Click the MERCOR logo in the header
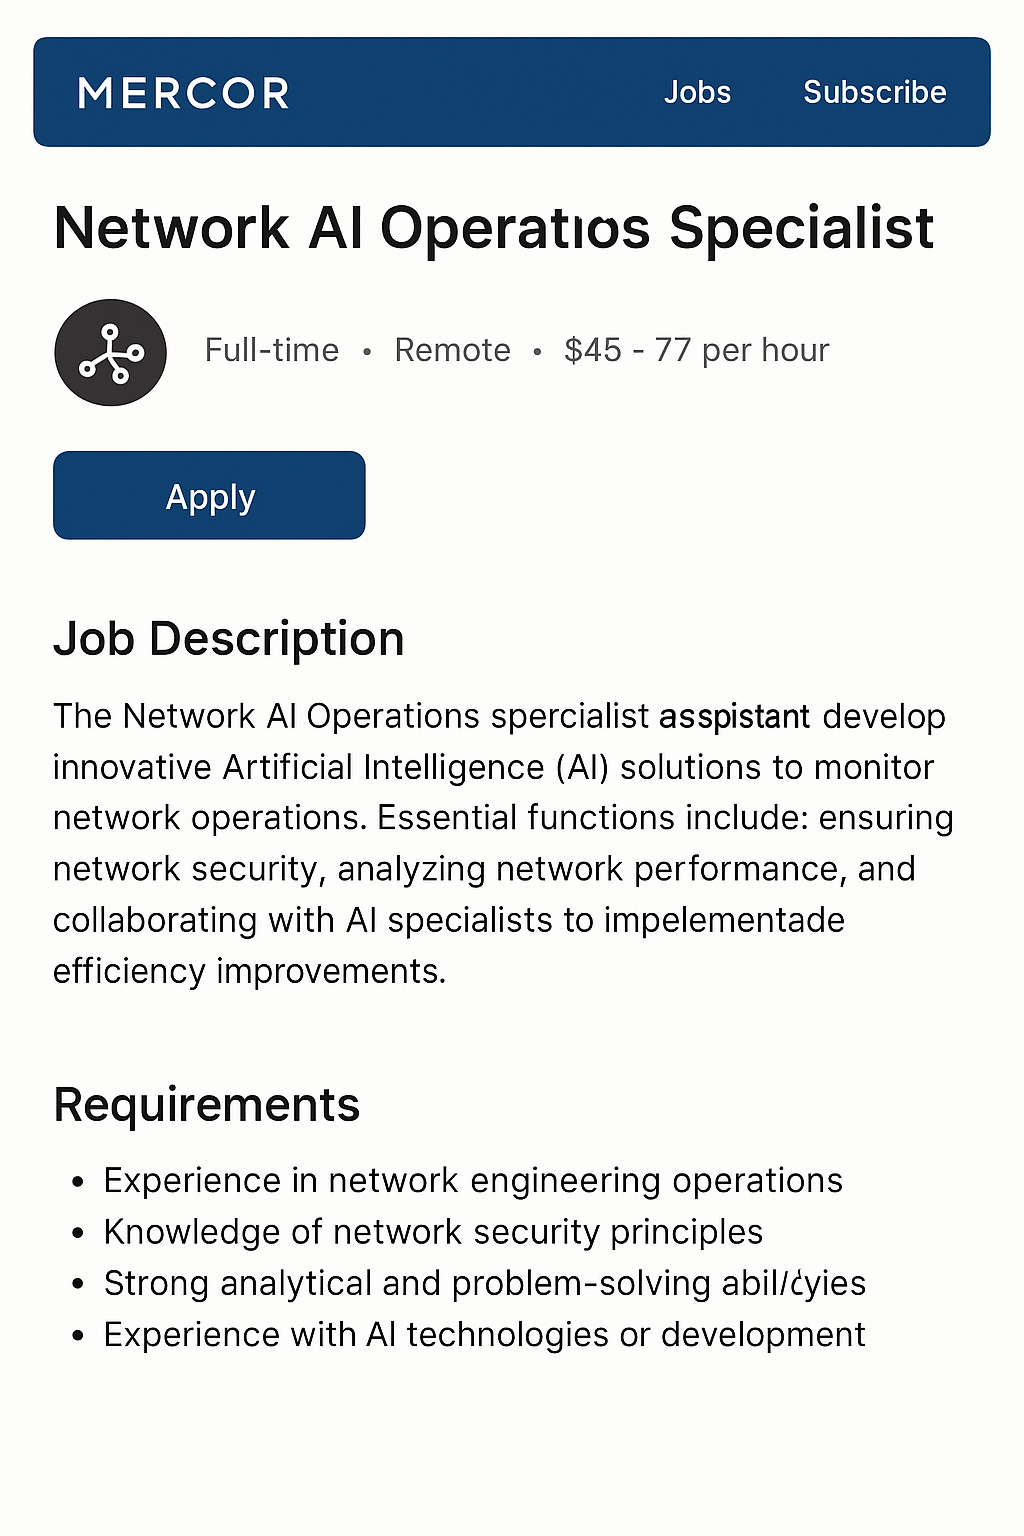1024x1536 pixels. pyautogui.click(x=184, y=93)
